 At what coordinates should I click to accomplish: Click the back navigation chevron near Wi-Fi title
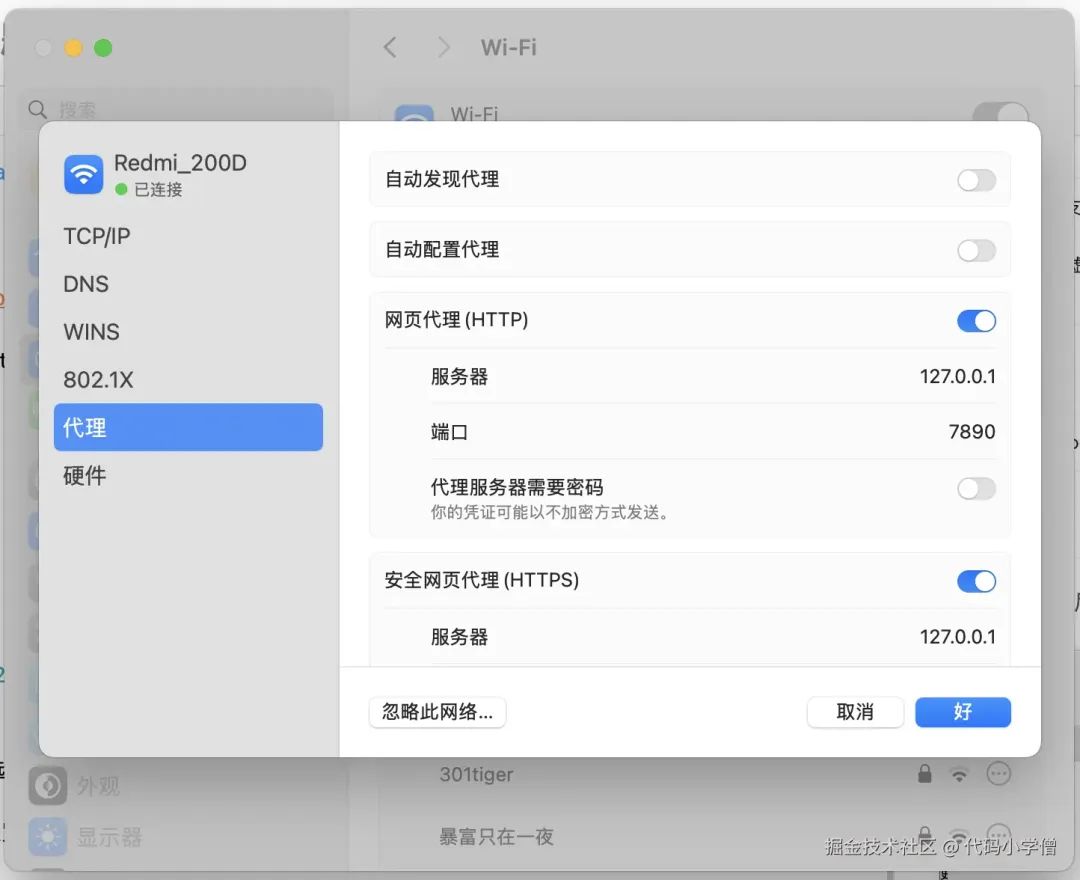click(390, 47)
